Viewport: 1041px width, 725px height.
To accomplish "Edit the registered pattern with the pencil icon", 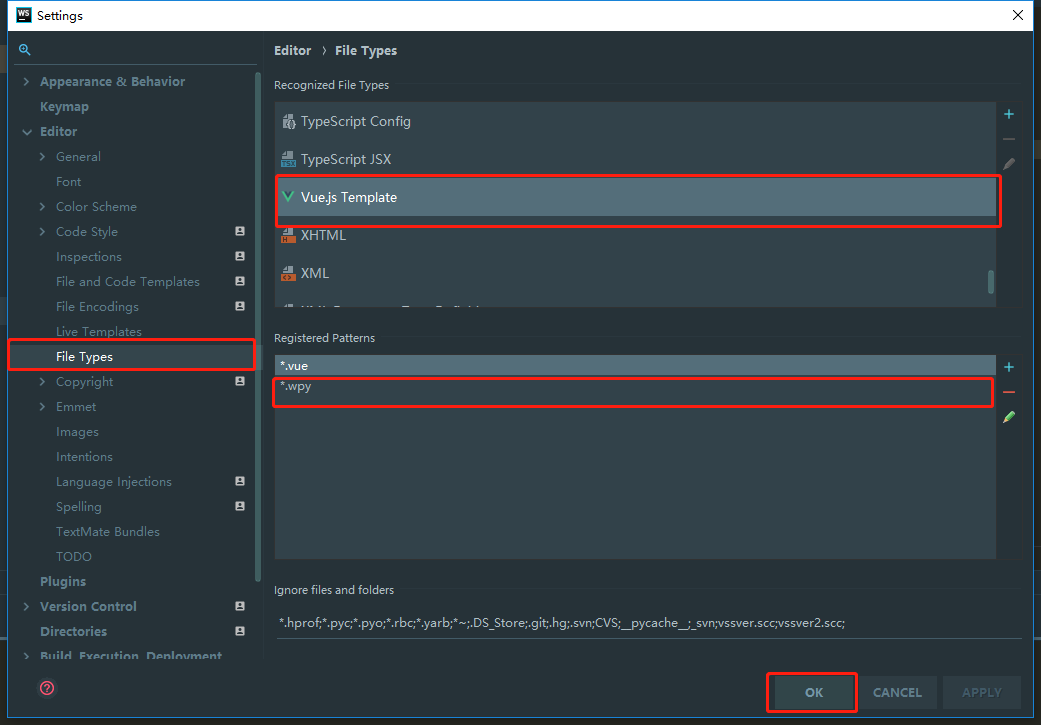I will (x=1009, y=417).
